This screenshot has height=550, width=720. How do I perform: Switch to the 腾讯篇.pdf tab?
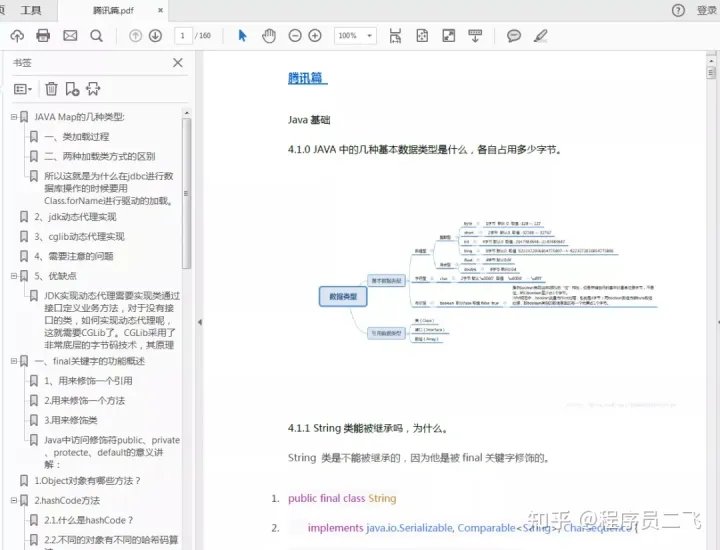coord(113,10)
